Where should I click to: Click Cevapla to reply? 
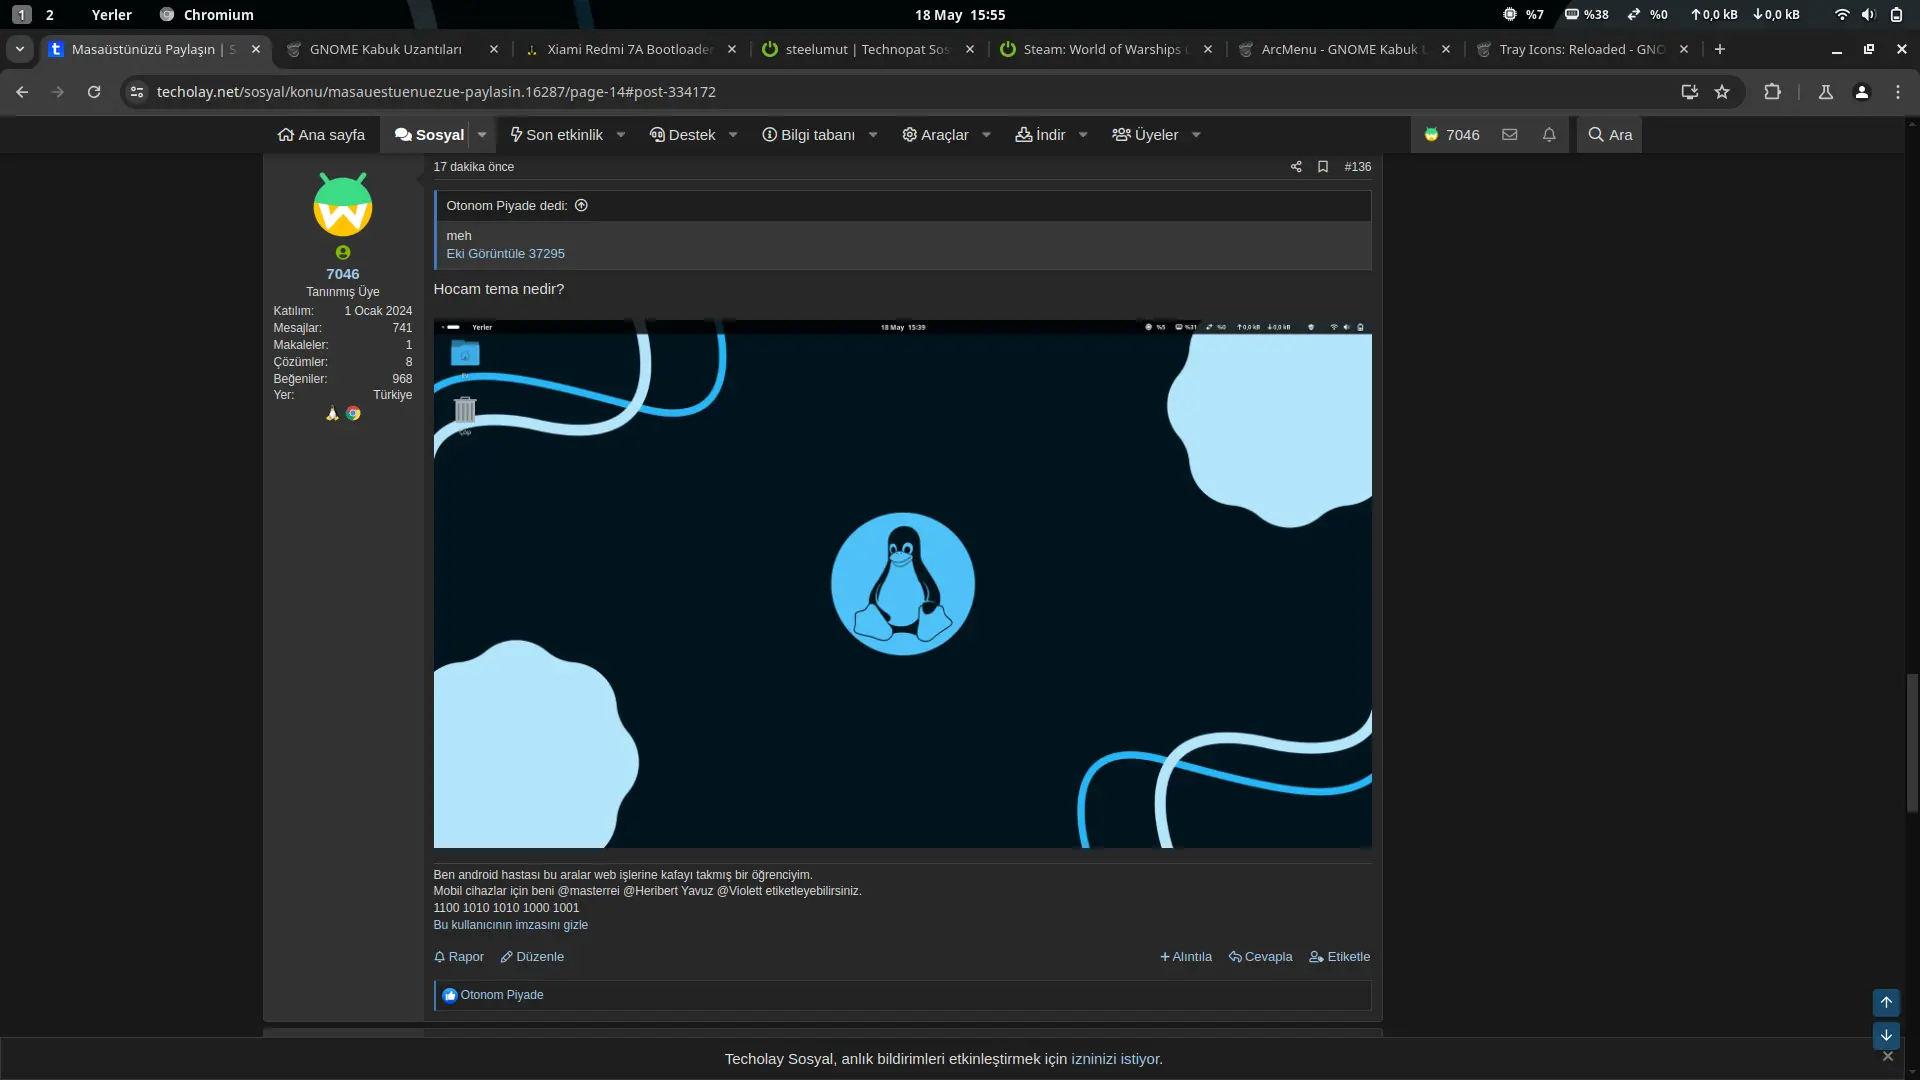1260,957
